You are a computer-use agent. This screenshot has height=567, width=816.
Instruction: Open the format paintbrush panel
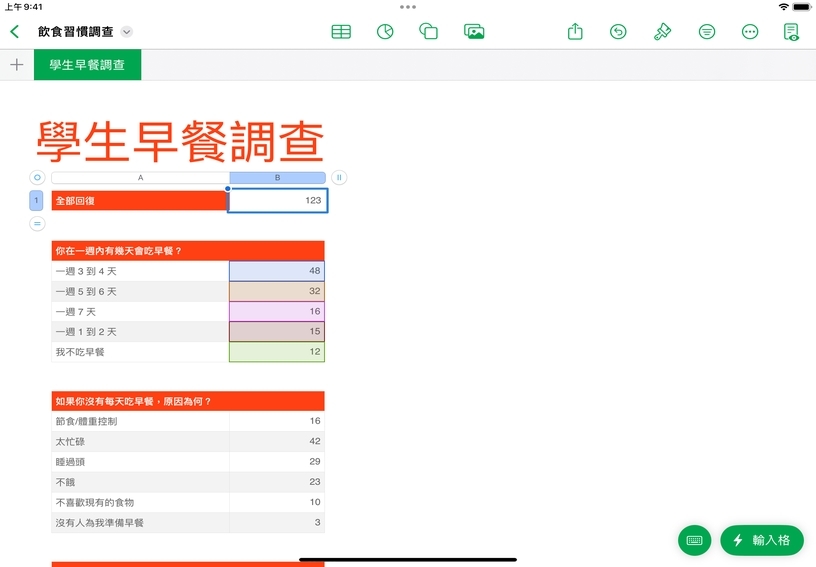pos(662,32)
